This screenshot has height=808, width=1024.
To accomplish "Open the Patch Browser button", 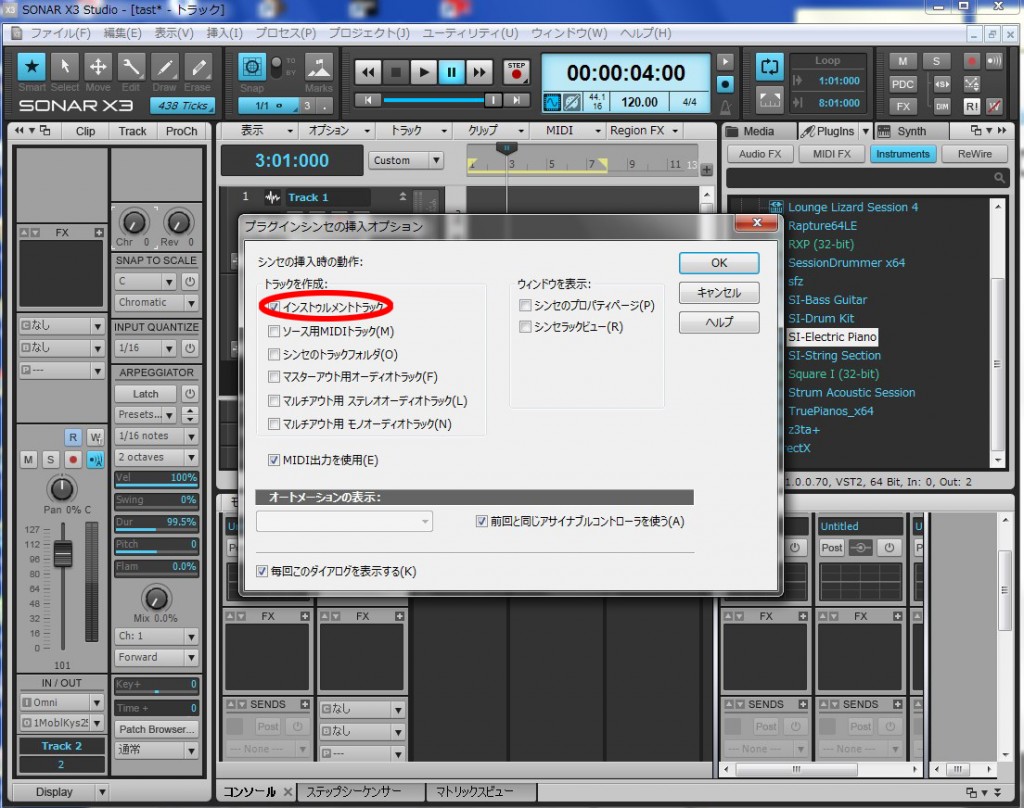I will click(x=156, y=729).
